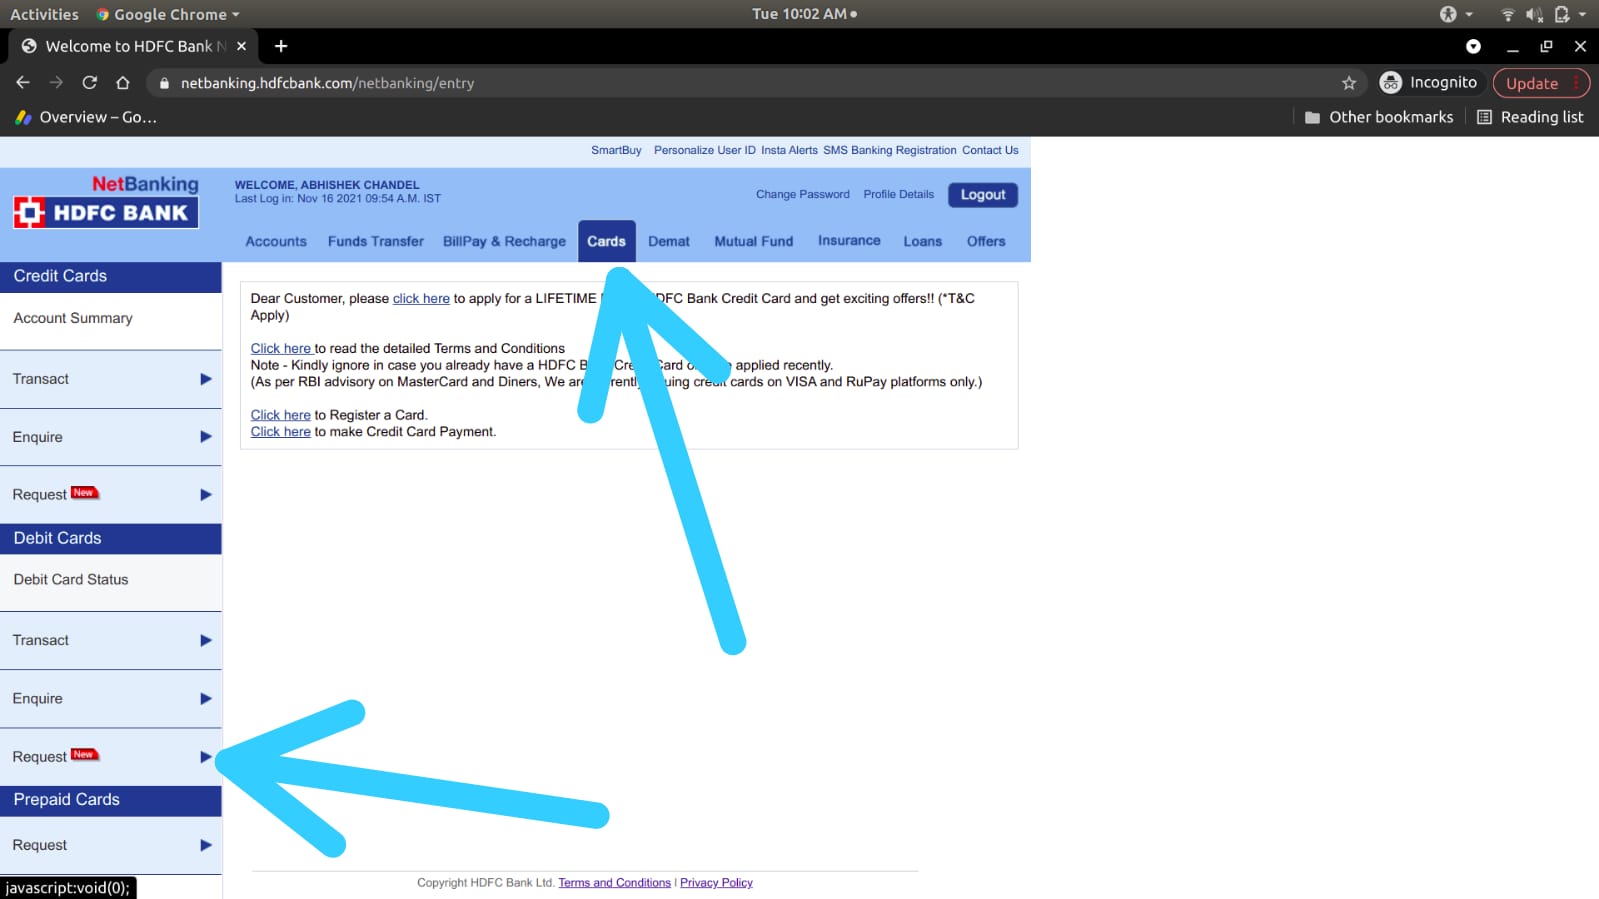Open Debit Card Status
The width and height of the screenshot is (1599, 899).
[x=71, y=580]
